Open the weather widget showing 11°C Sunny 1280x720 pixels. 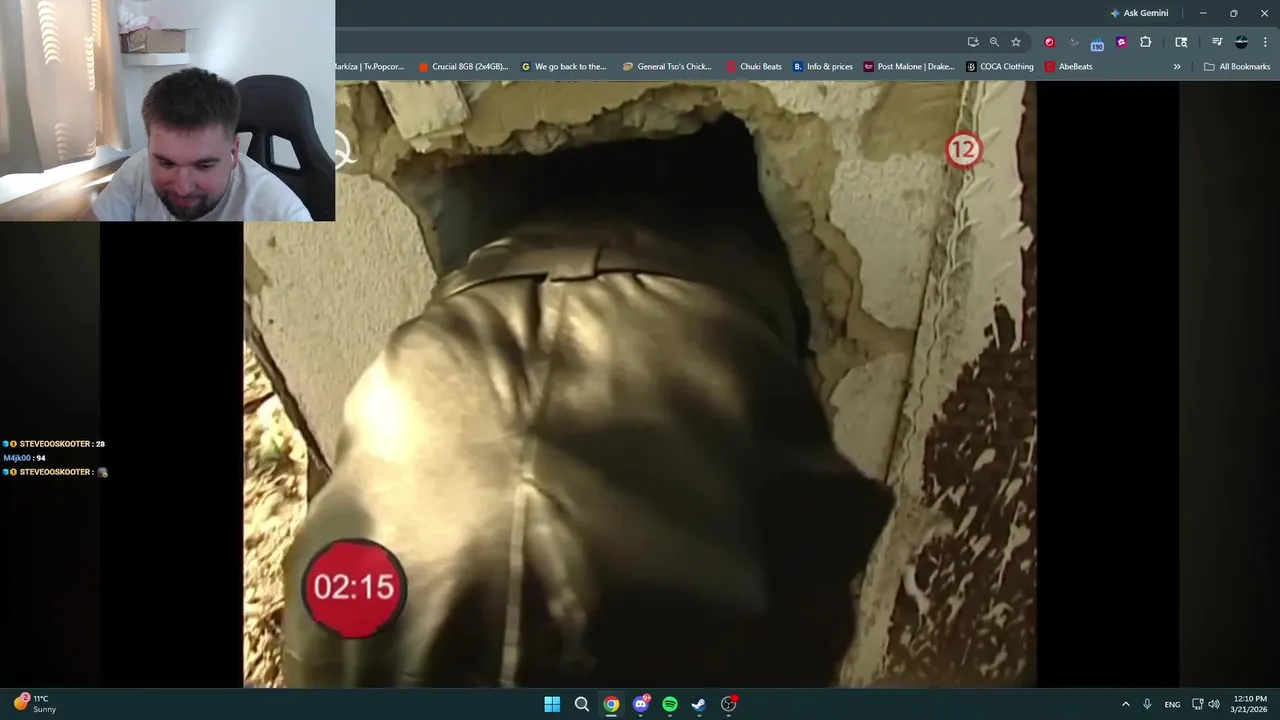[x=35, y=704]
